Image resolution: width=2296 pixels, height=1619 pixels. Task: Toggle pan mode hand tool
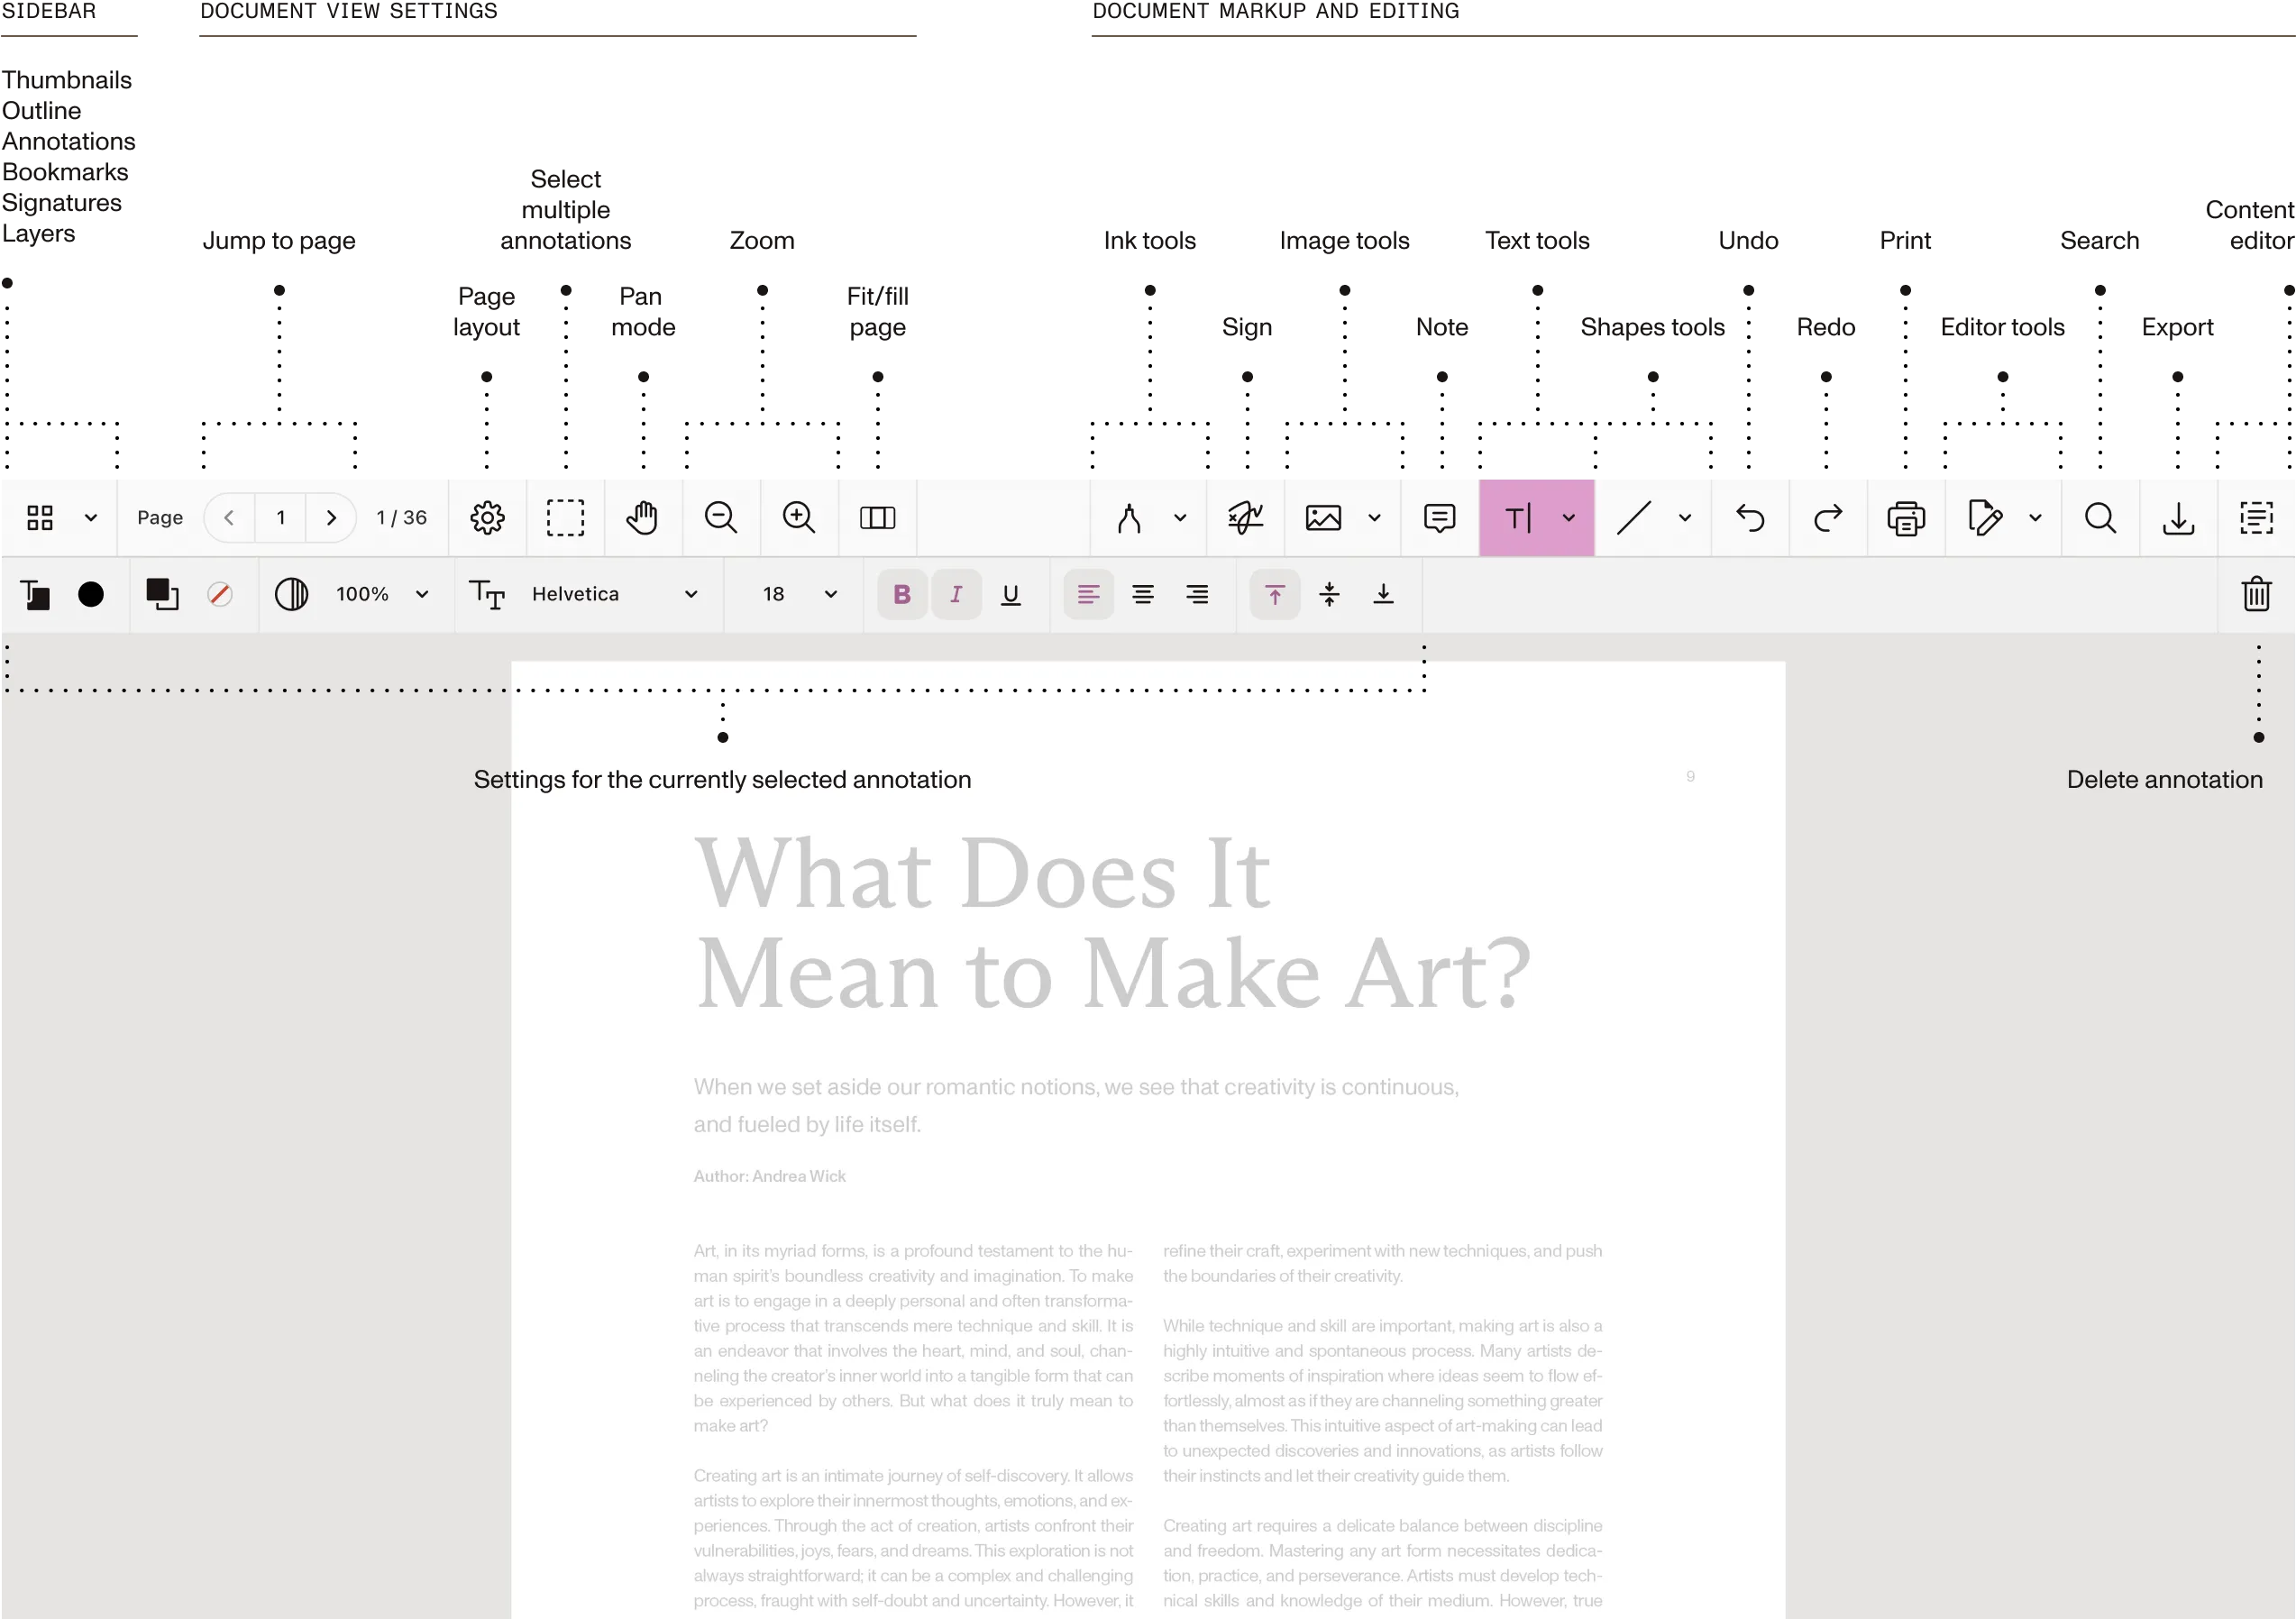[643, 517]
